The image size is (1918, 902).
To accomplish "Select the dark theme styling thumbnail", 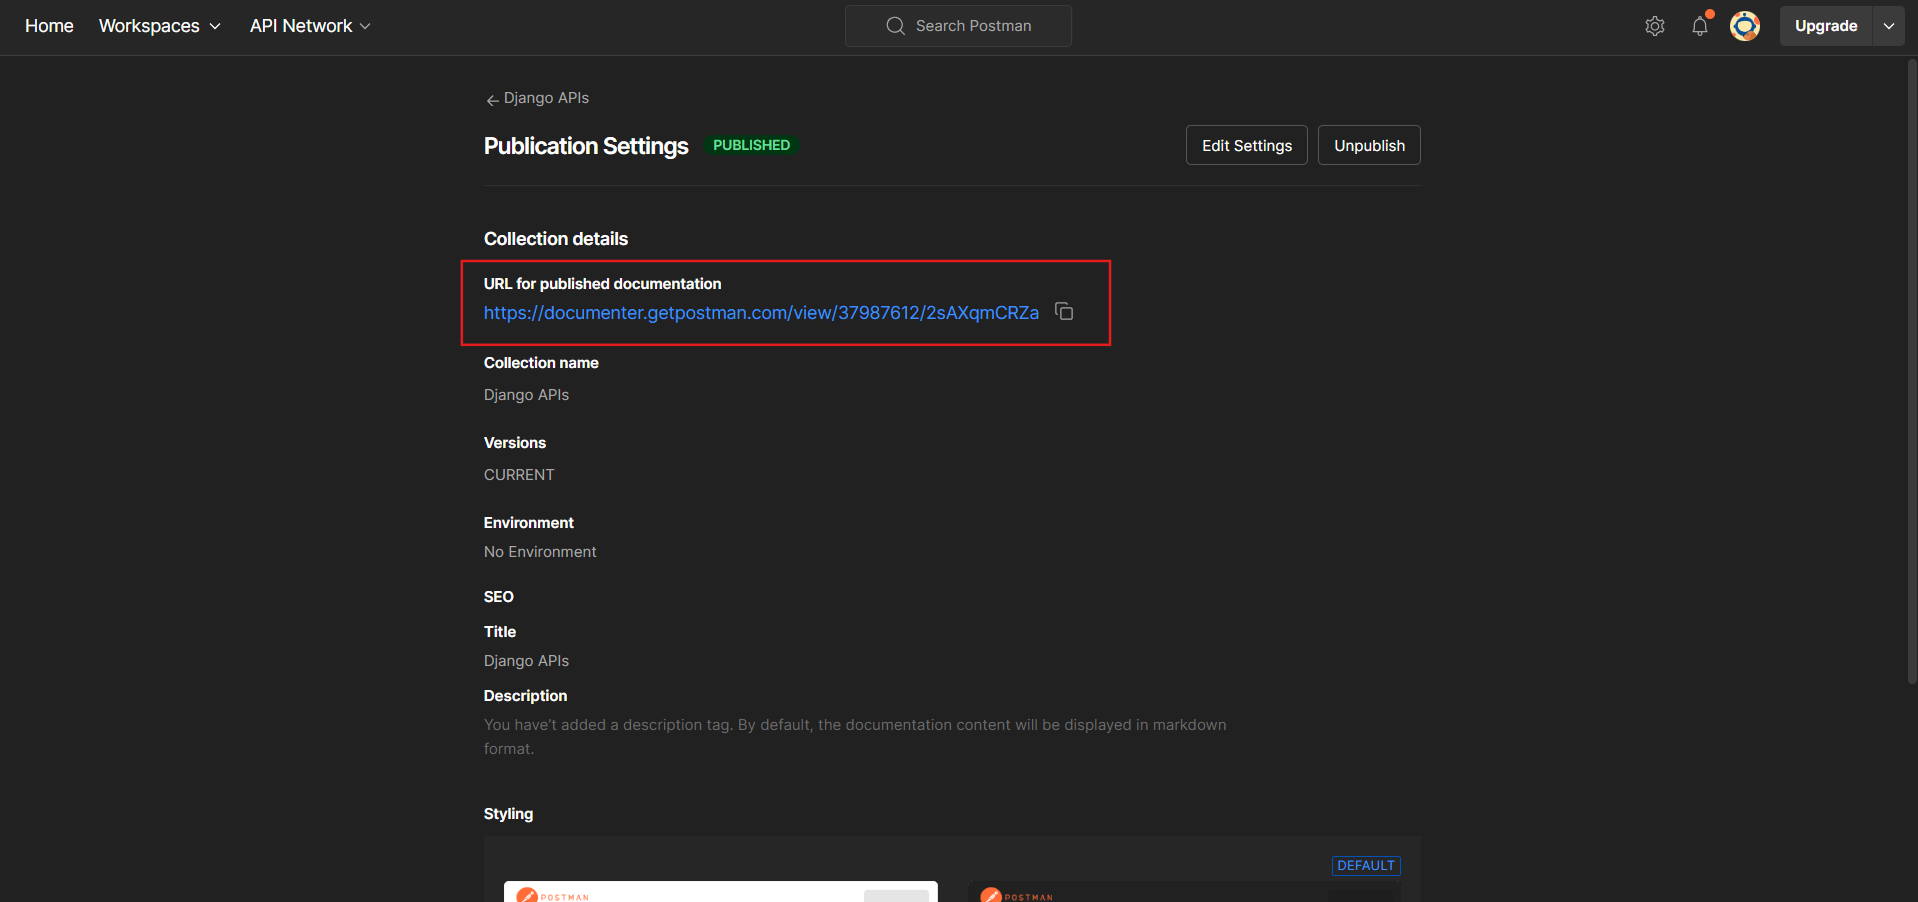I will pos(1184,891).
